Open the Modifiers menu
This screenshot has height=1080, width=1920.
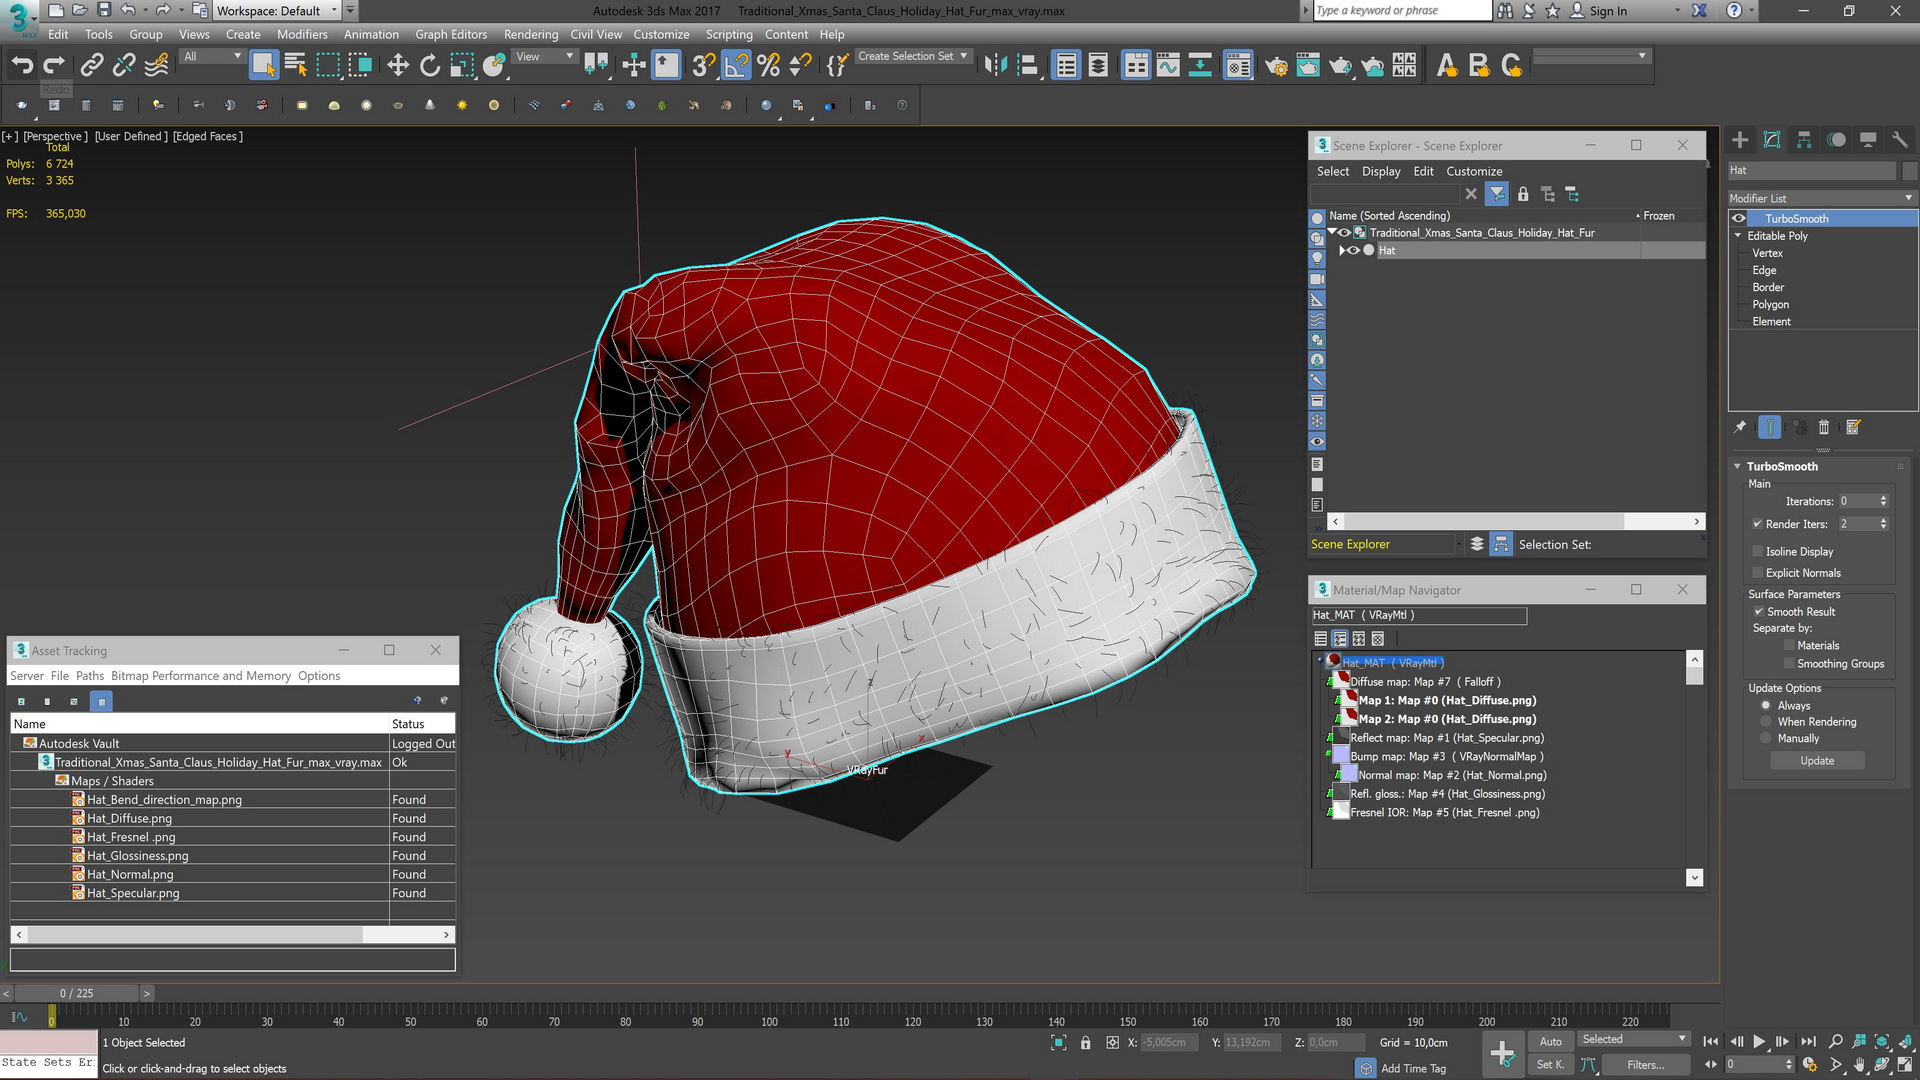[x=302, y=33]
